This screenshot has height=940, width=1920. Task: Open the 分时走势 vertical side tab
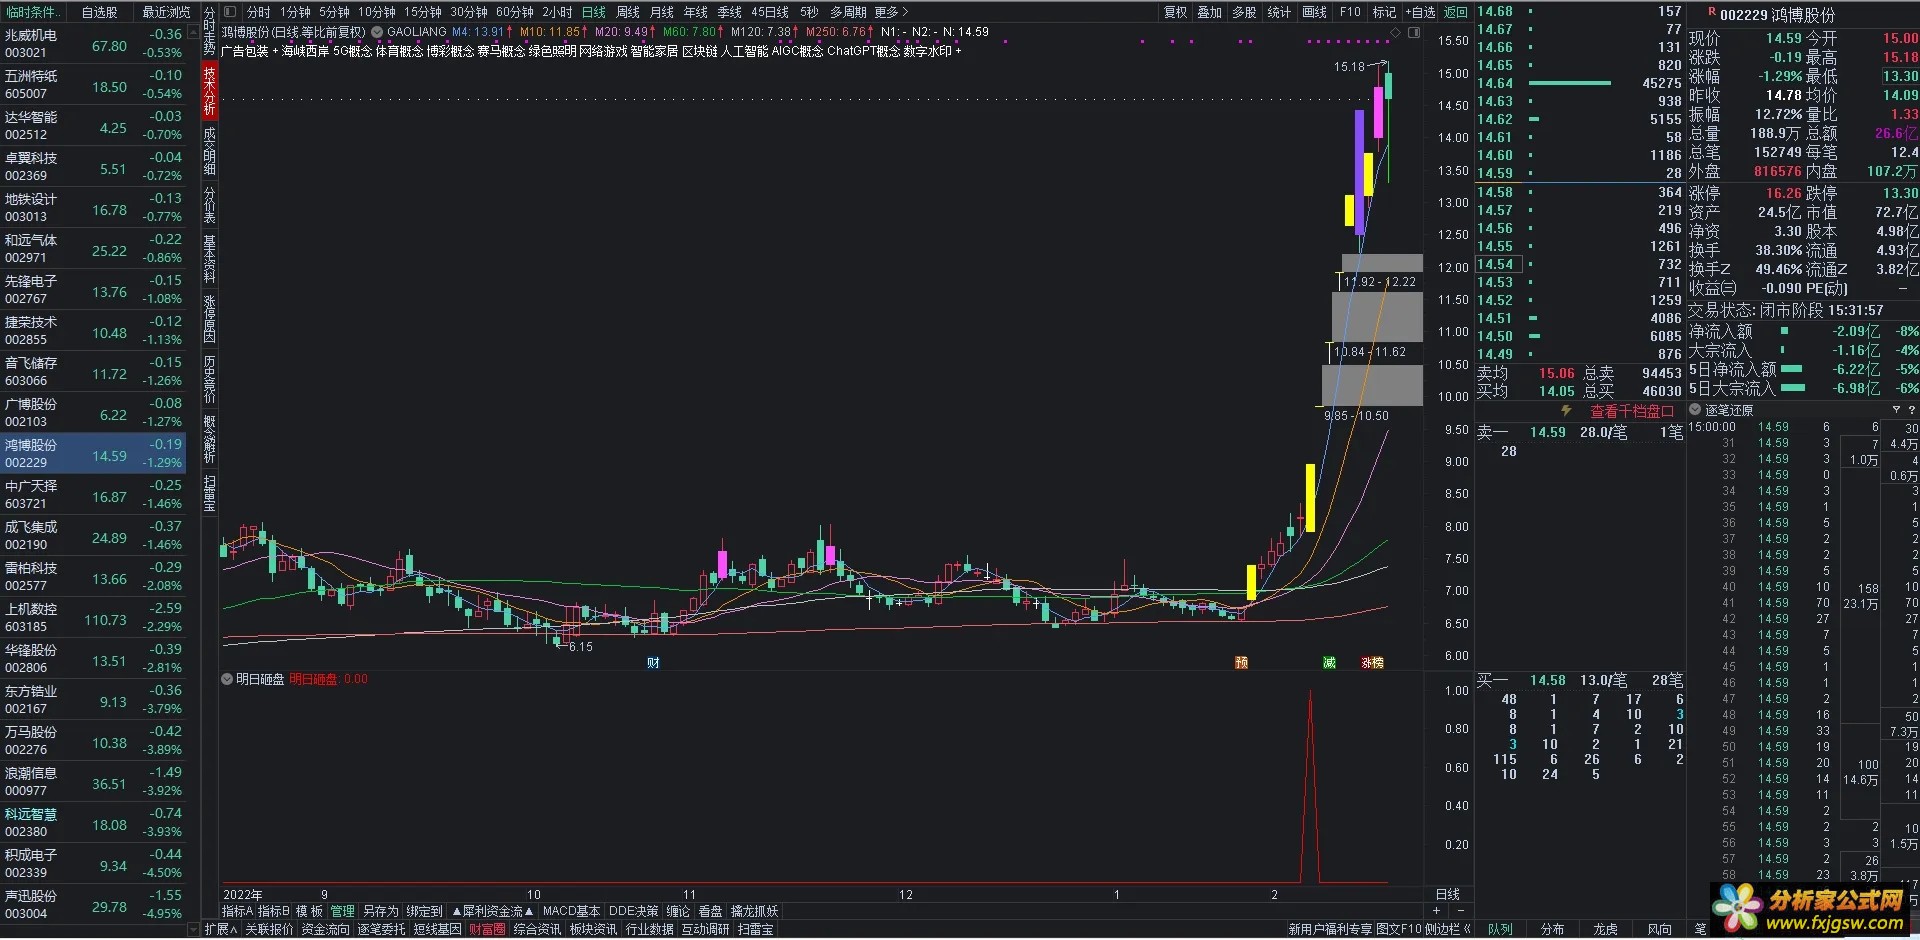(x=209, y=31)
